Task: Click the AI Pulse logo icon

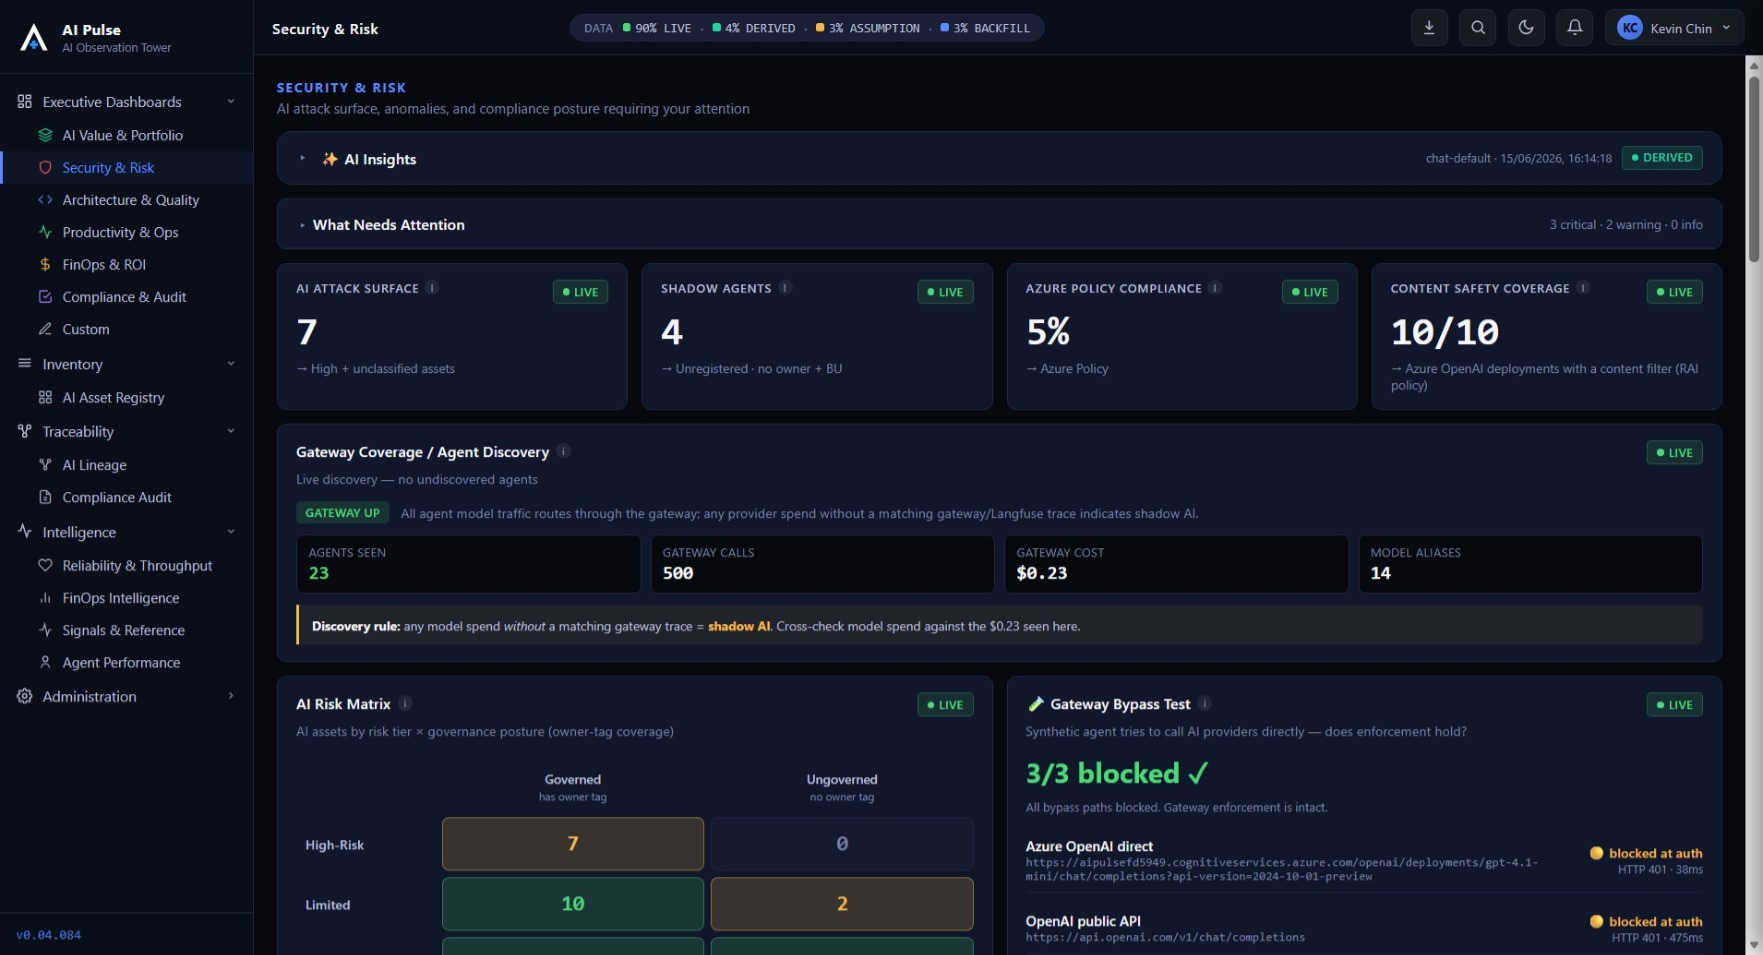Action: [x=34, y=38]
